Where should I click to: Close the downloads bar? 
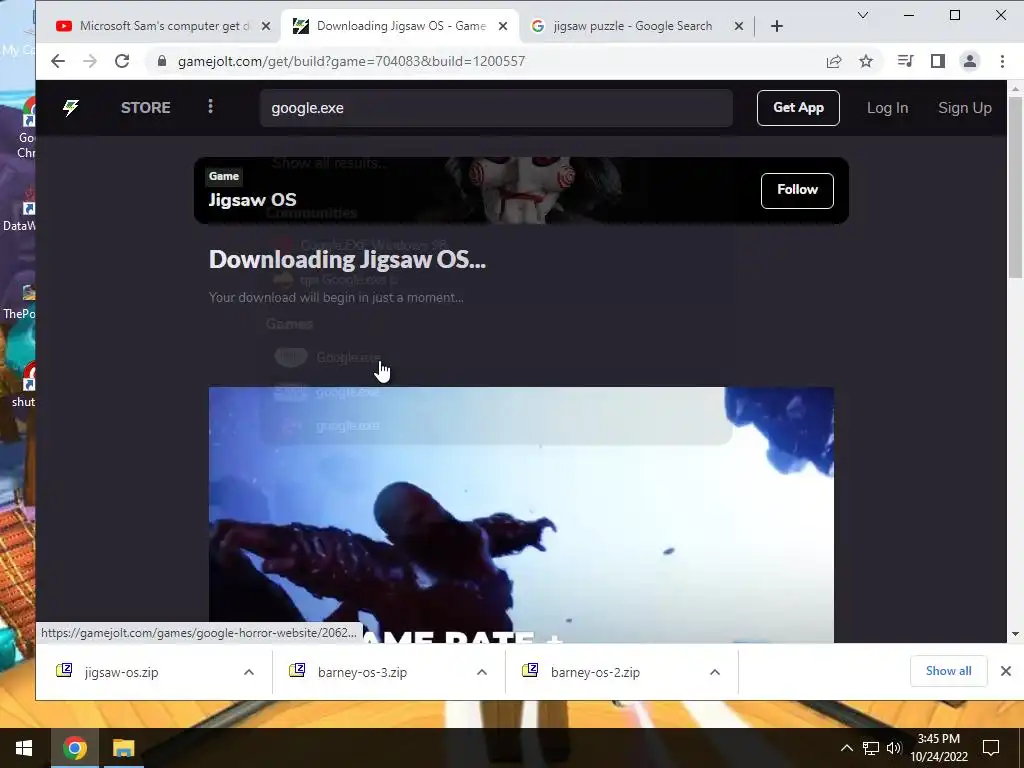pyautogui.click(x=1006, y=671)
